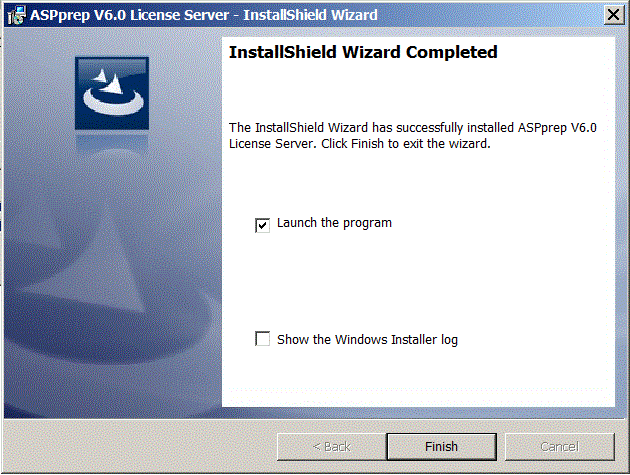Click the "Click Finish to exit" sentence

coord(406,144)
